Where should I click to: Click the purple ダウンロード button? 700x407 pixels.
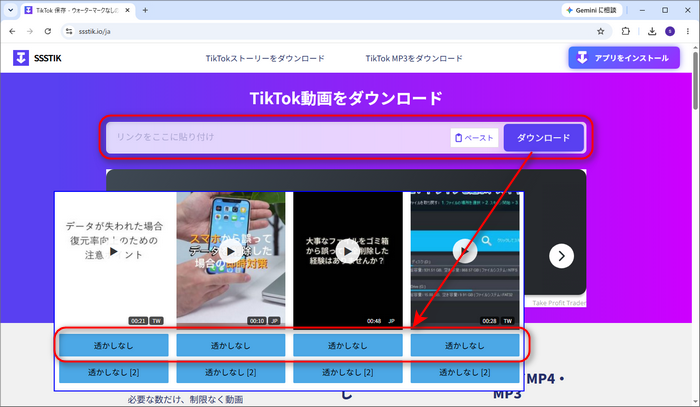point(543,138)
